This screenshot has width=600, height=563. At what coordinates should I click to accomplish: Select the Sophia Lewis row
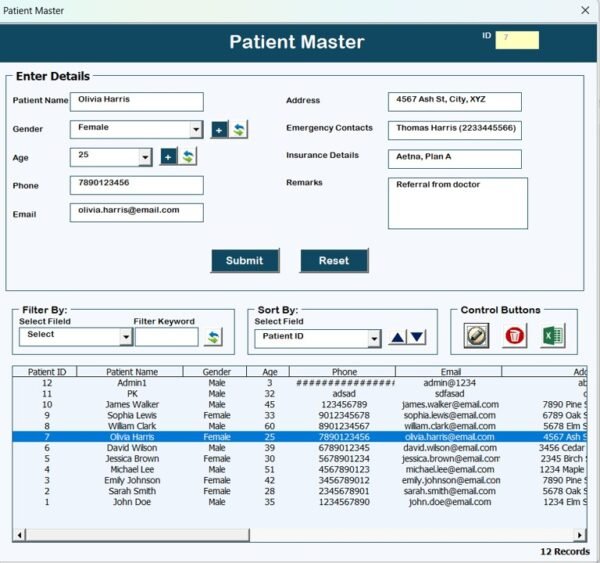pyautogui.click(x=300, y=415)
